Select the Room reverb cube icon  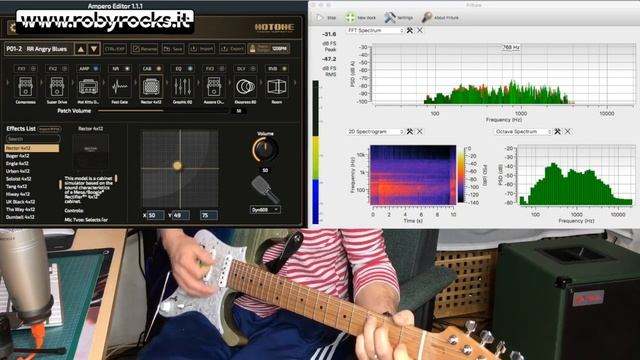(x=276, y=87)
